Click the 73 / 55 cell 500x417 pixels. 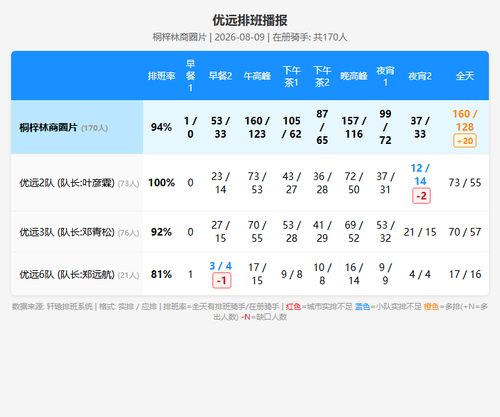[465, 183]
